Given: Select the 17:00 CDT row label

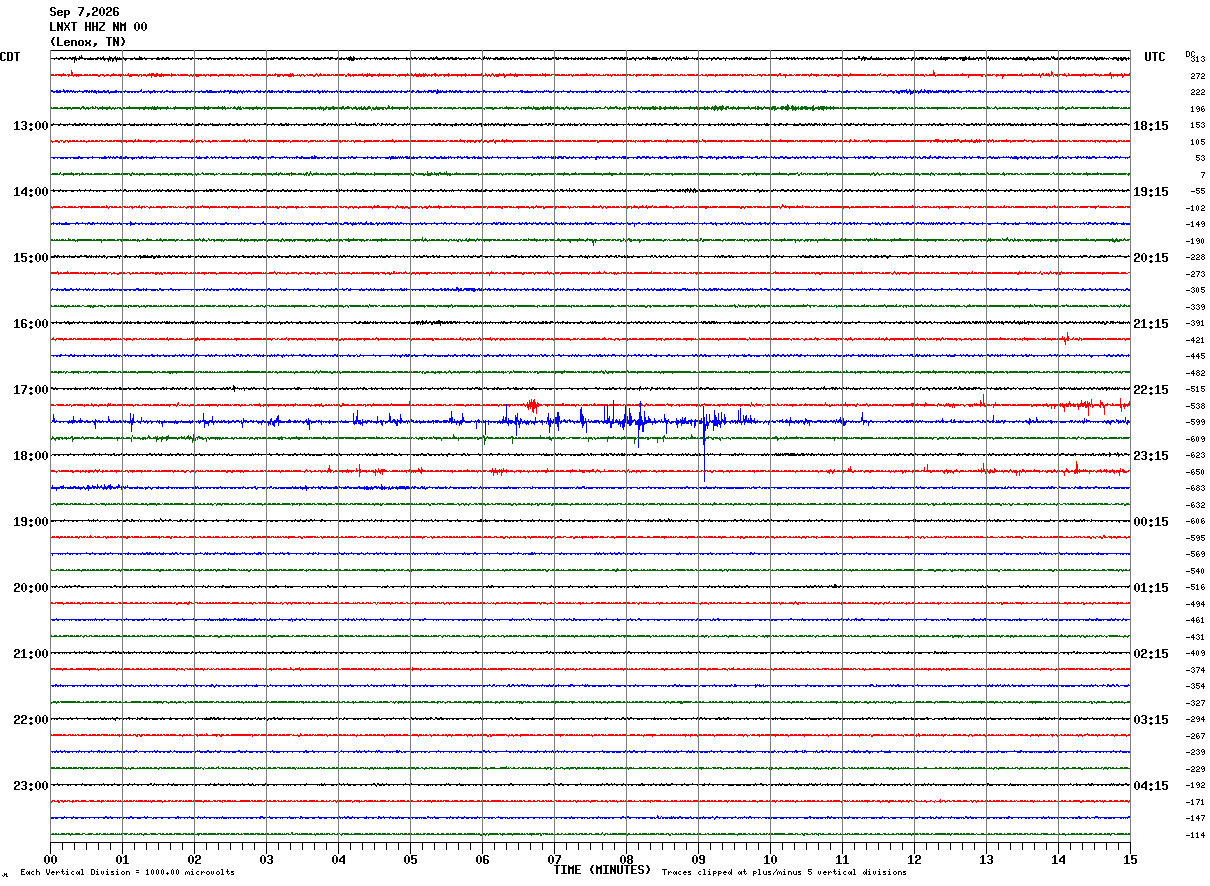Looking at the screenshot, I should (31, 390).
